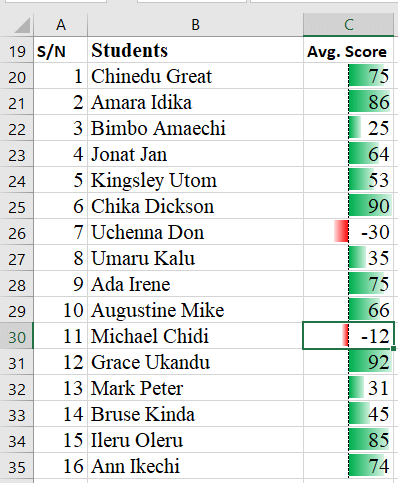Click the Students header cell

[195, 50]
